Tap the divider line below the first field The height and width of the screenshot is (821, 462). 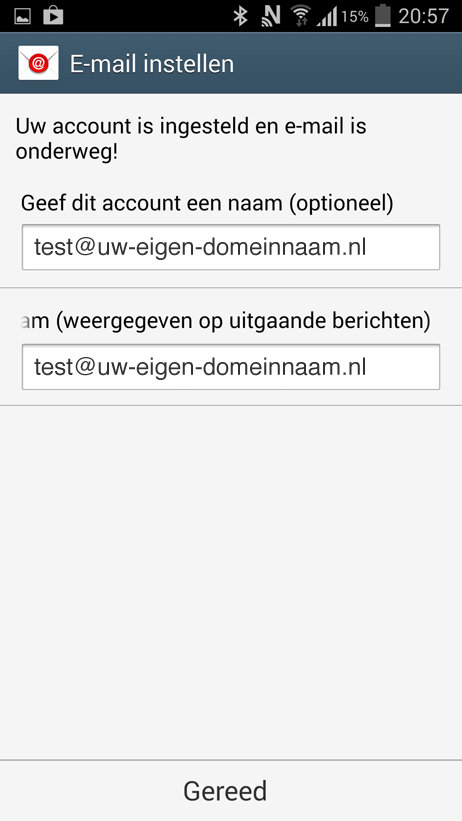point(231,287)
